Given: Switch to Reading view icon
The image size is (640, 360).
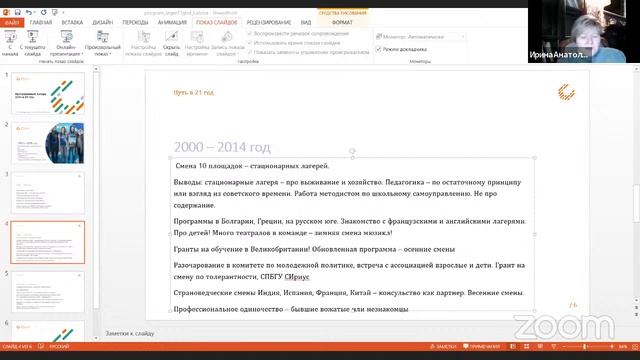Looking at the screenshot, I should click(x=540, y=347).
